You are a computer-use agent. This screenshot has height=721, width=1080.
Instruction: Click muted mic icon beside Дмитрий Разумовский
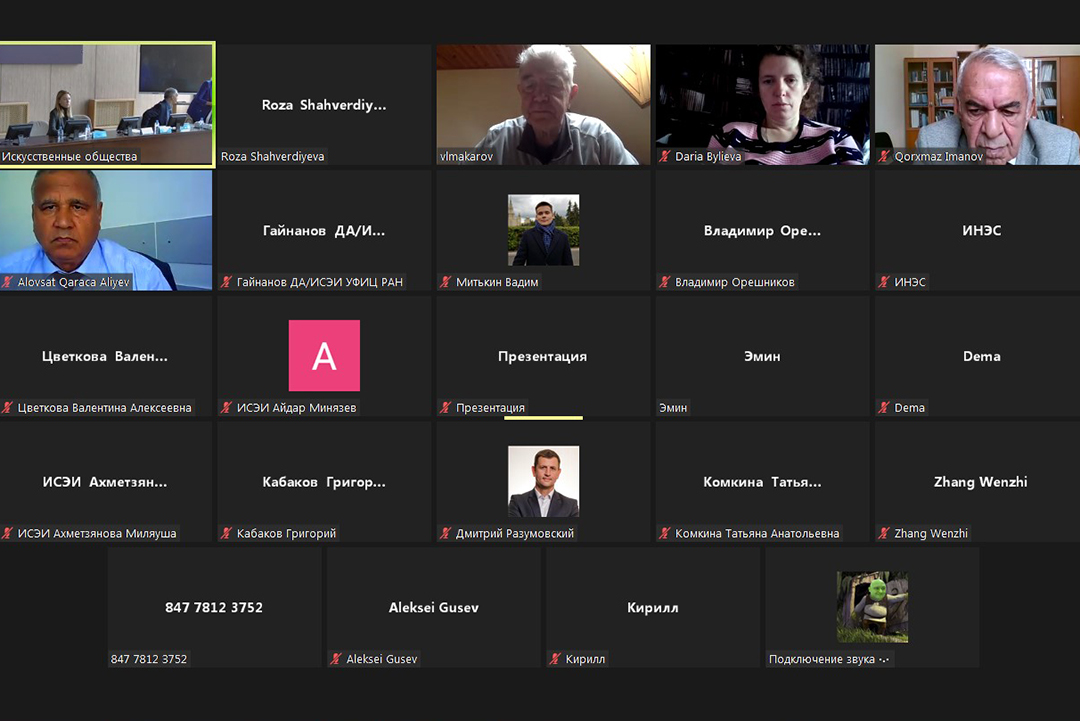pyautogui.click(x=446, y=534)
